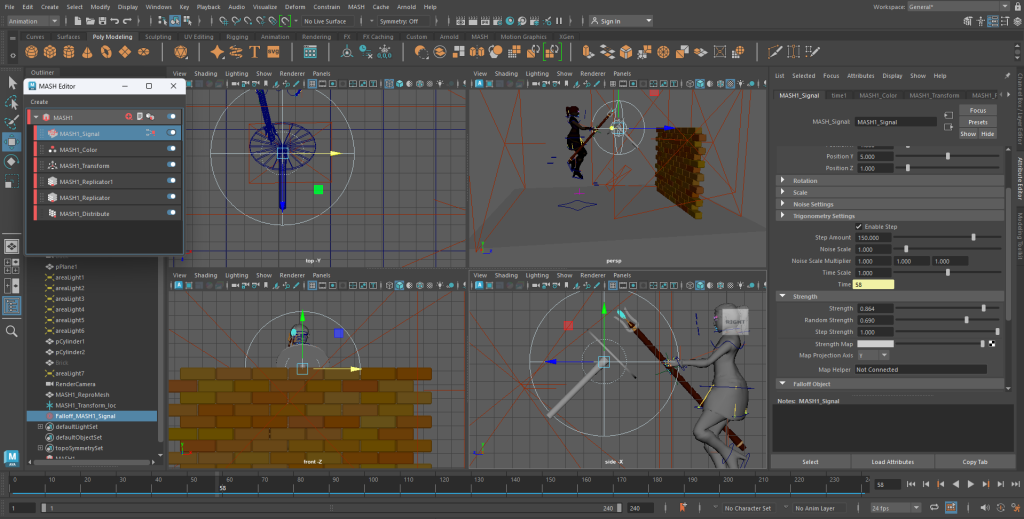The image size is (1024, 519).
Task: Expand the Rotation section
Action: point(805,180)
